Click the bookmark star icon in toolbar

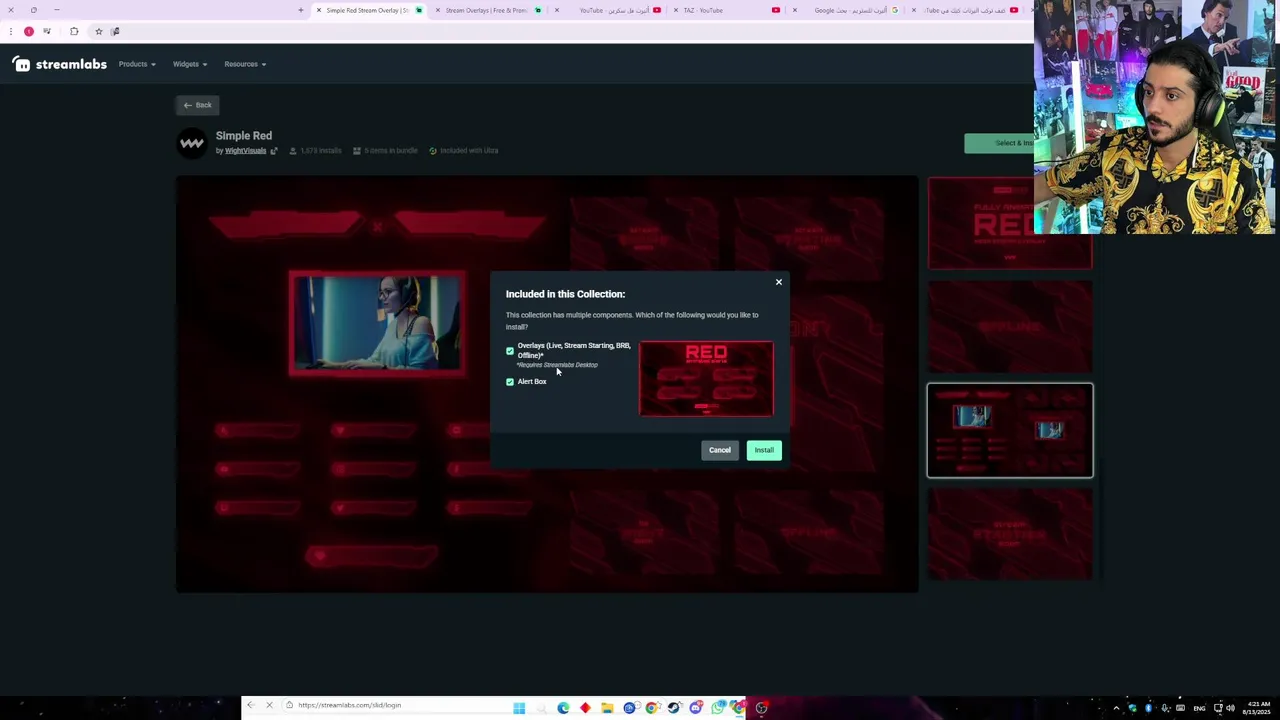point(98,31)
